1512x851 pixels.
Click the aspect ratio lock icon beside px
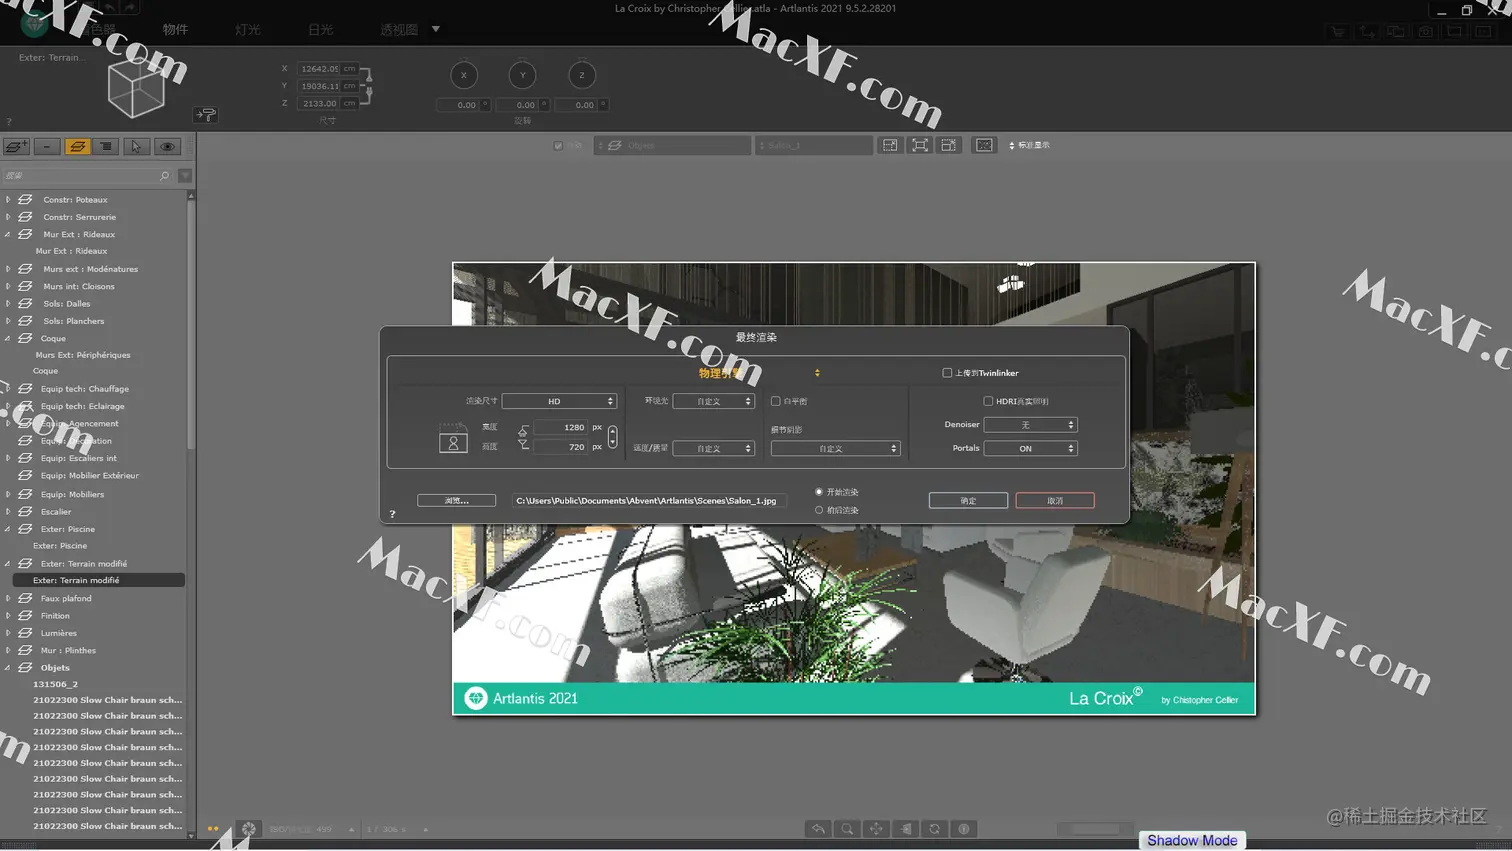point(612,437)
